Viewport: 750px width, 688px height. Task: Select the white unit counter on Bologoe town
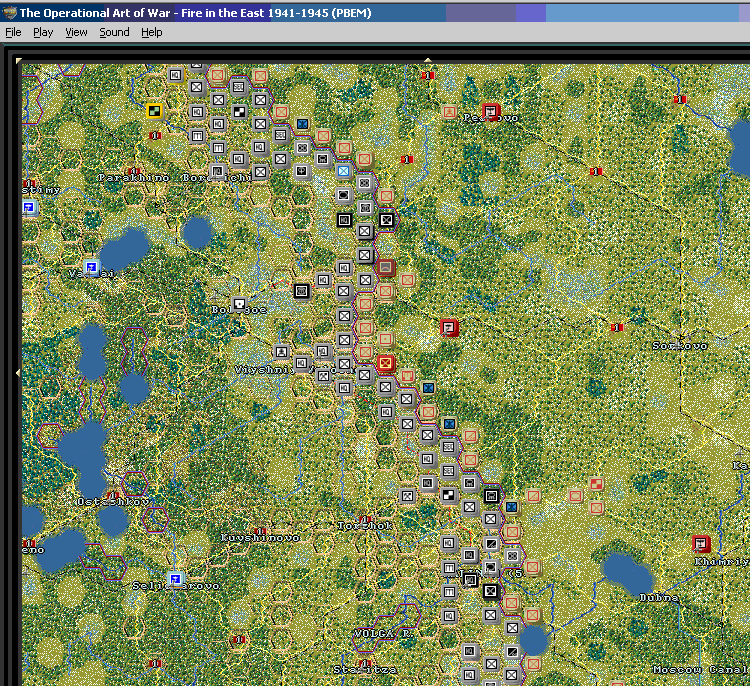point(239,303)
